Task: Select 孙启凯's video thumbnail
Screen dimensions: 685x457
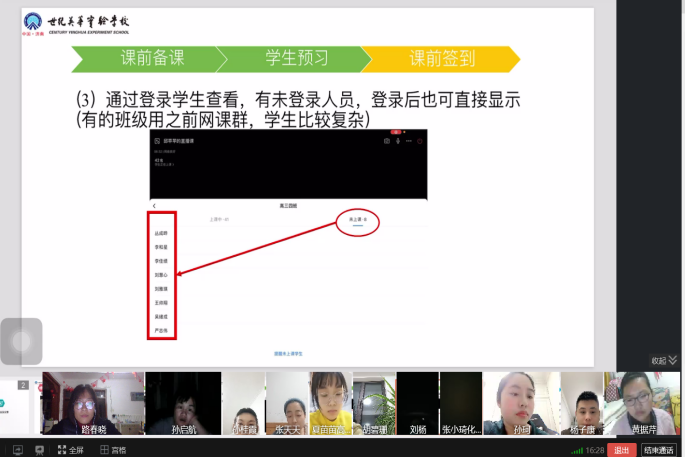Action: 182,404
